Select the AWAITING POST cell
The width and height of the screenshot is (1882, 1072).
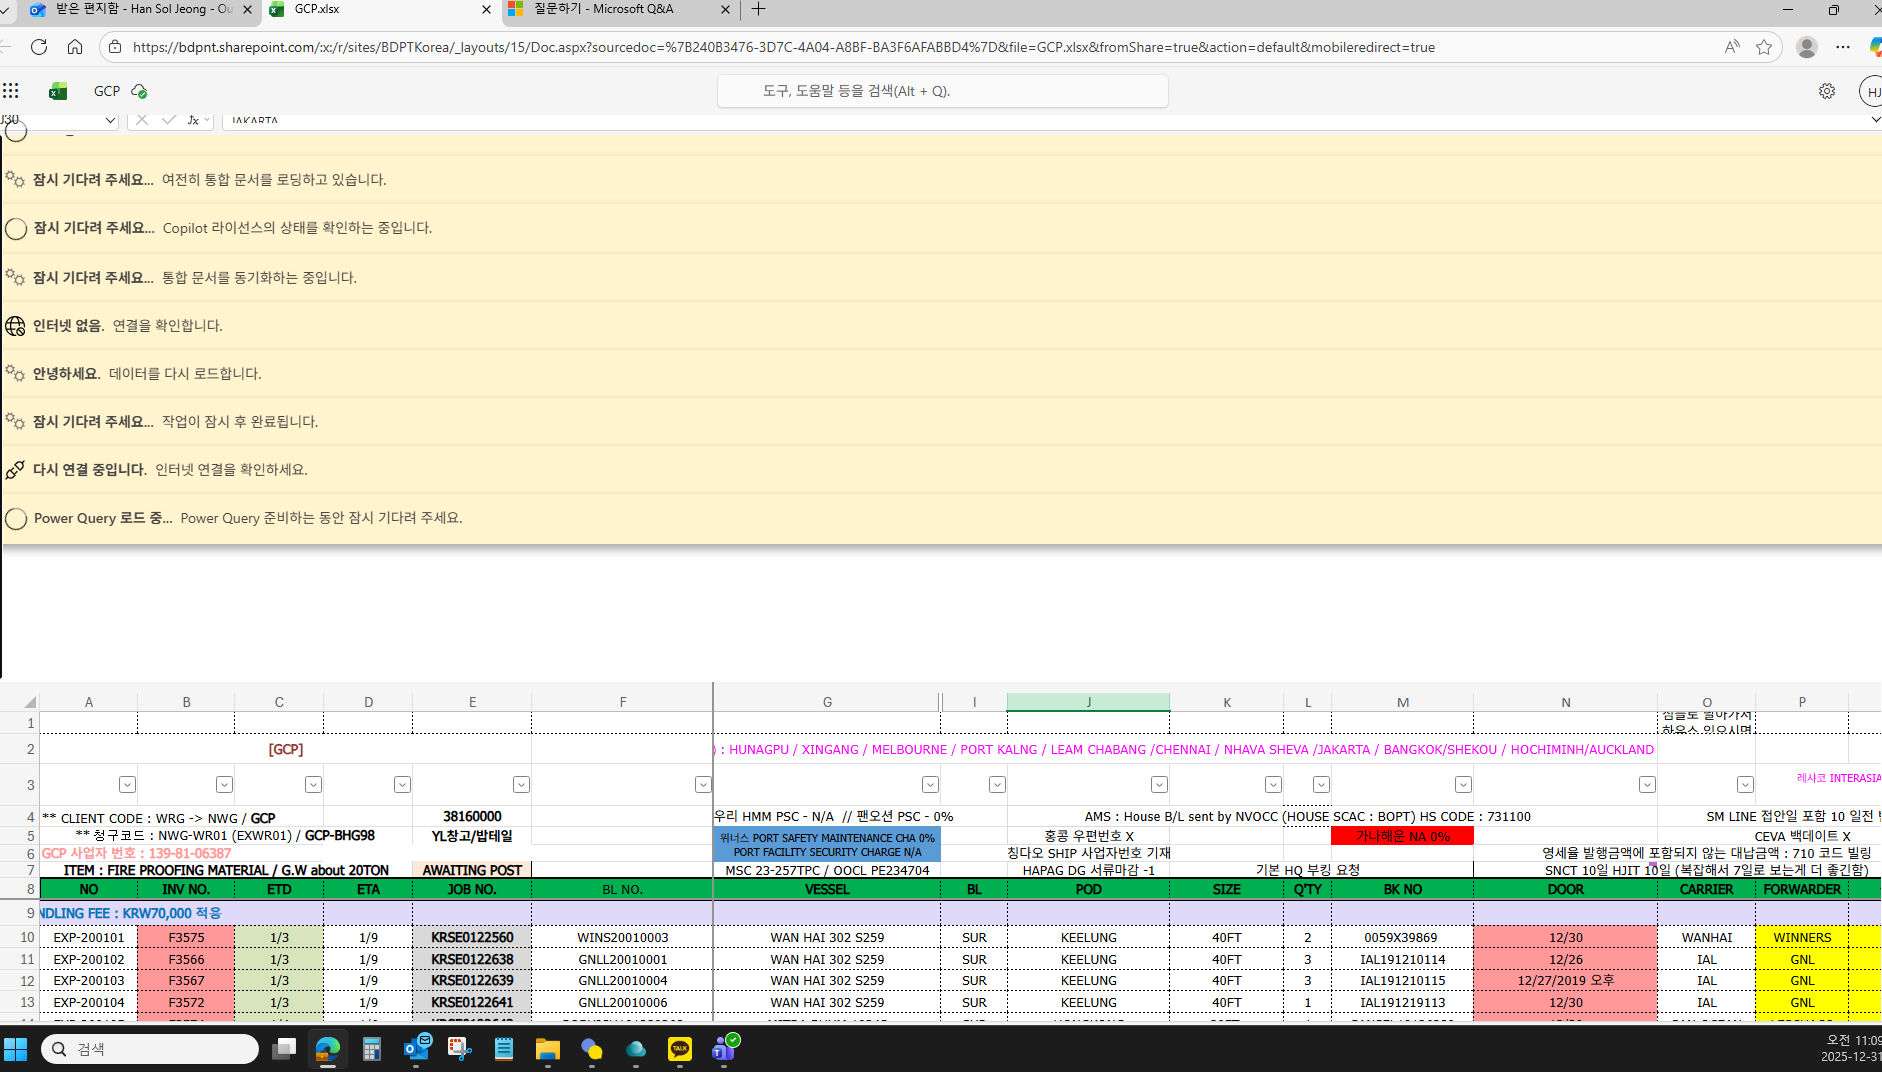[472, 870]
